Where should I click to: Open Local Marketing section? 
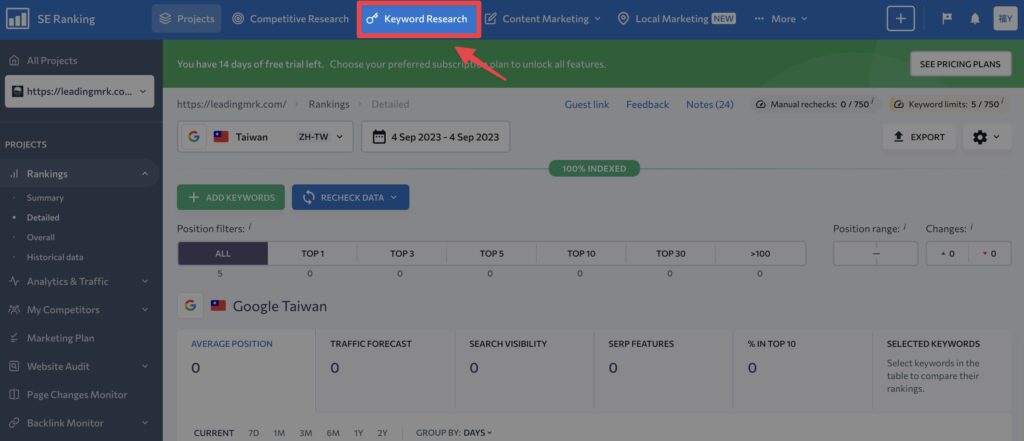point(677,19)
